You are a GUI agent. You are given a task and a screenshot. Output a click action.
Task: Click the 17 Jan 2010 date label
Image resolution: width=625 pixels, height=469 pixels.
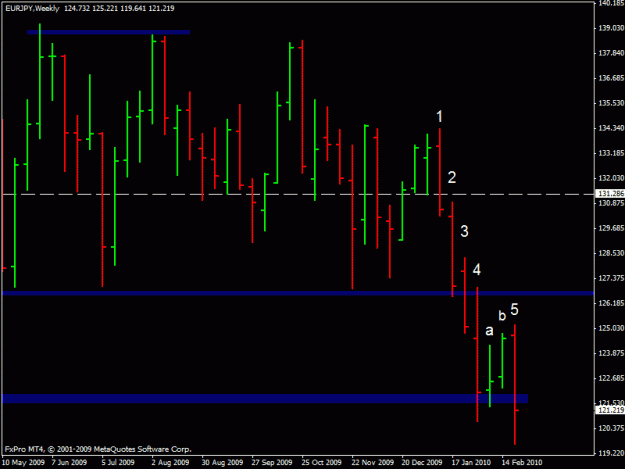[472, 463]
